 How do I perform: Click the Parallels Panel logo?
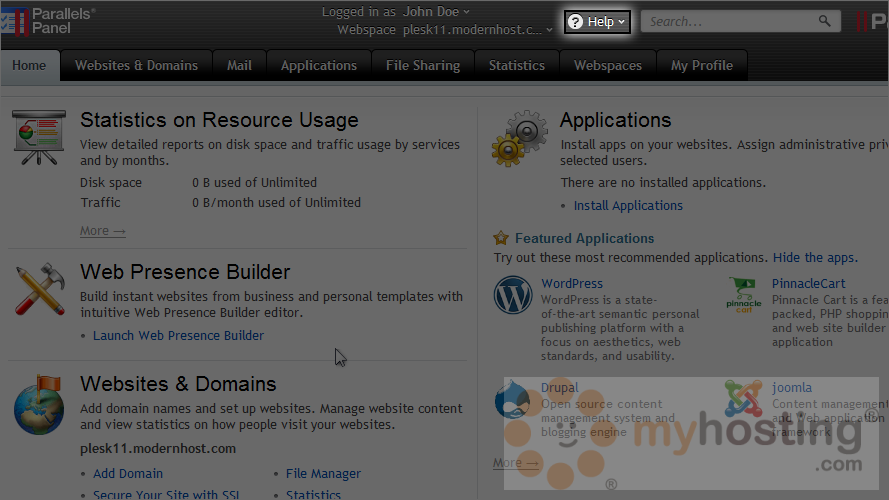click(x=48, y=21)
